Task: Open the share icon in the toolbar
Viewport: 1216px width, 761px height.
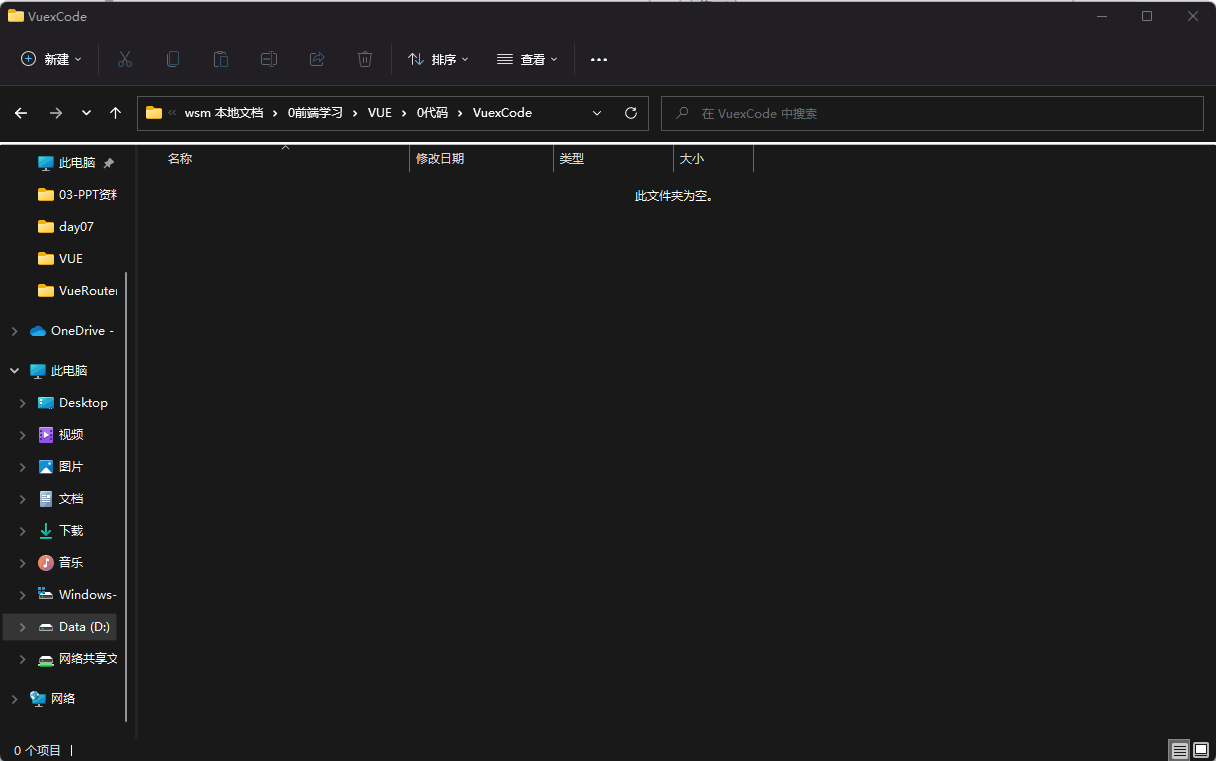Action: [316, 59]
